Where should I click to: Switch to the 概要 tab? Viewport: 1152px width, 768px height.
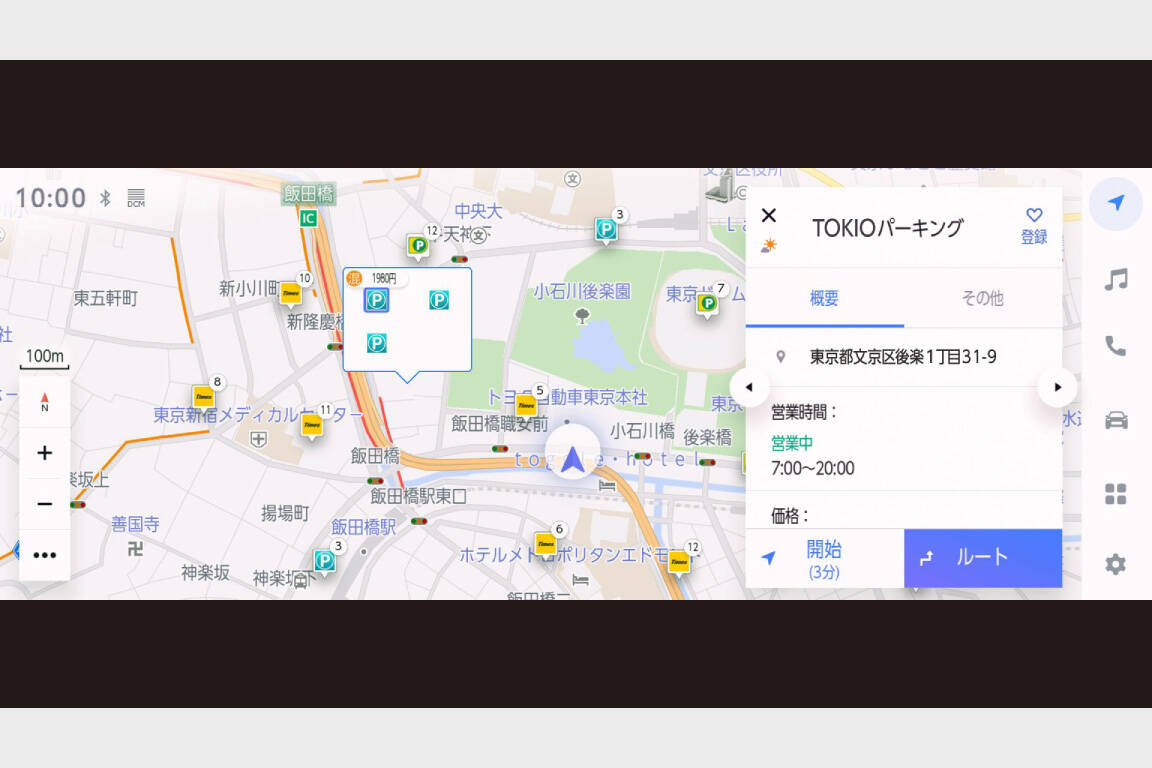click(x=824, y=298)
